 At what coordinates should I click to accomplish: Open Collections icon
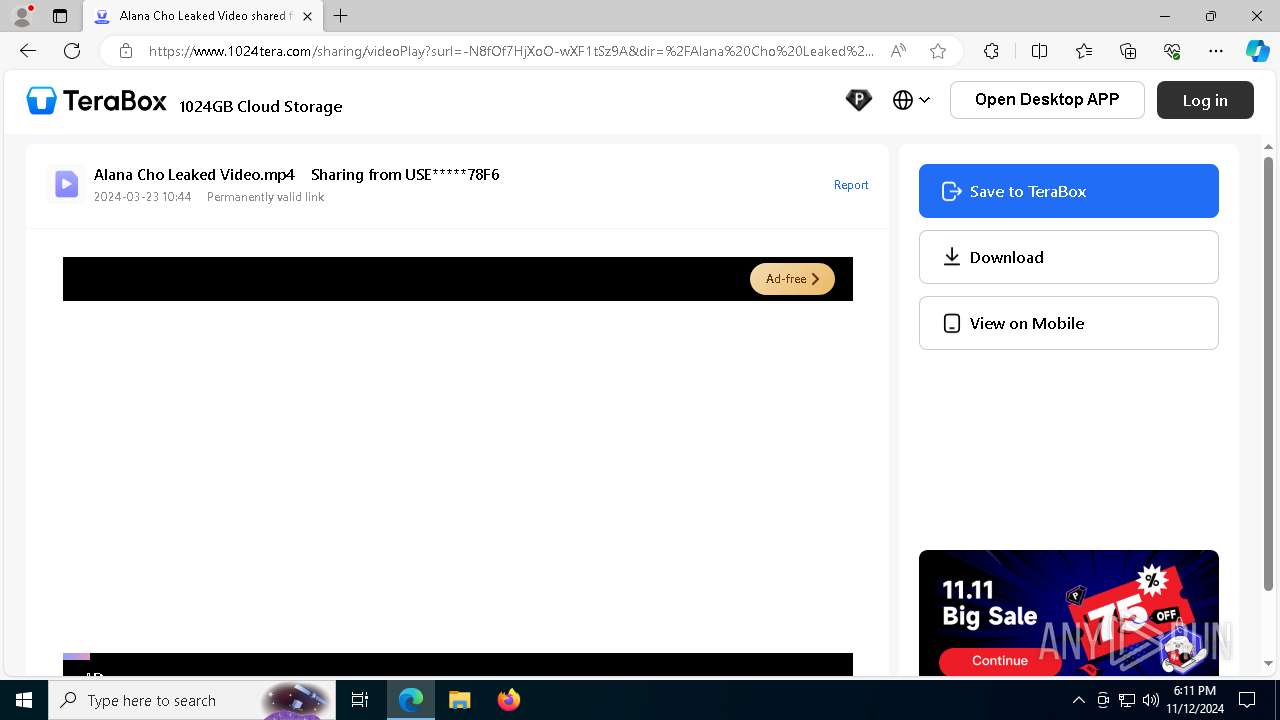(x=1128, y=51)
